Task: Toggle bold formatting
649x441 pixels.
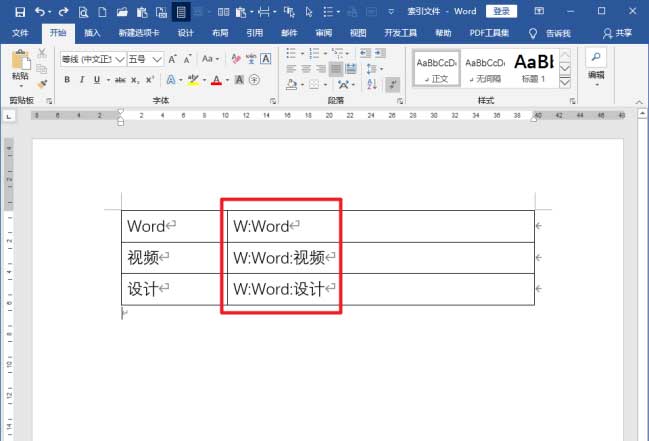Action: click(67, 79)
